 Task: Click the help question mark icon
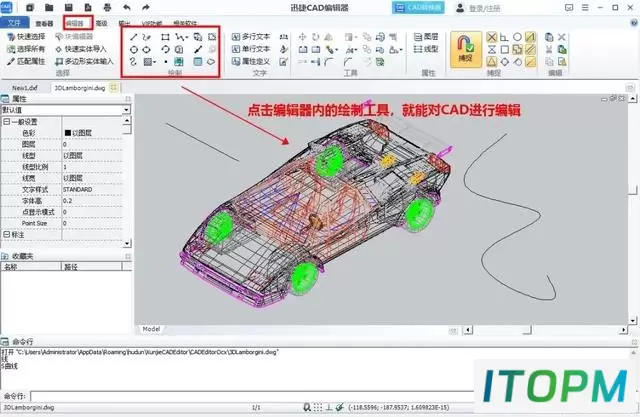pos(634,23)
